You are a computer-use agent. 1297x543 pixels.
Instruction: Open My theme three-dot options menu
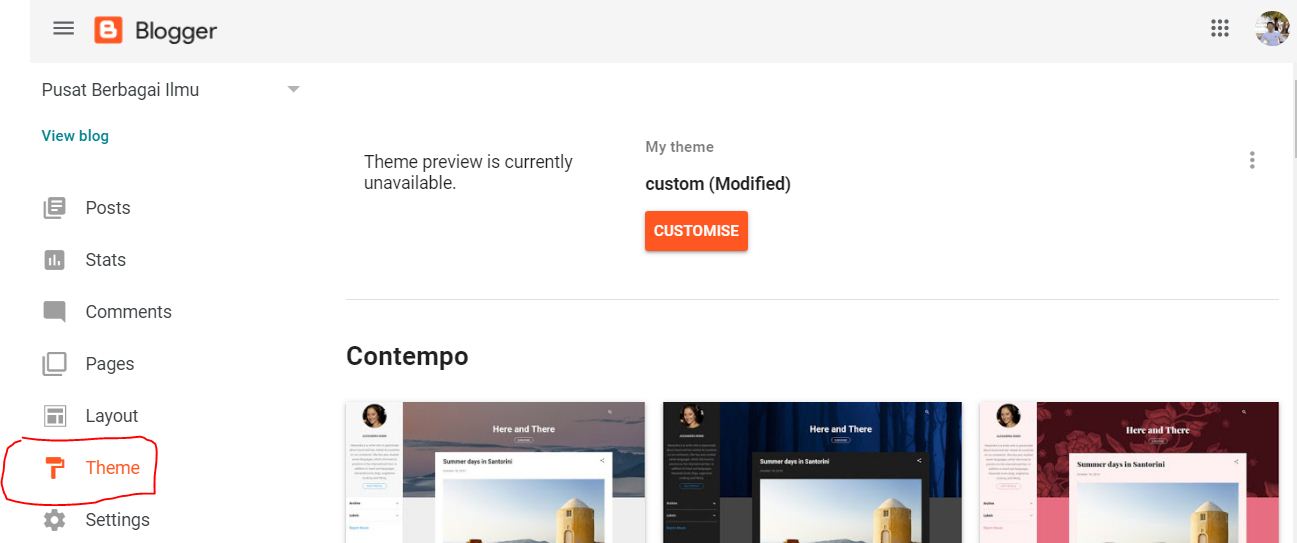point(1251,160)
